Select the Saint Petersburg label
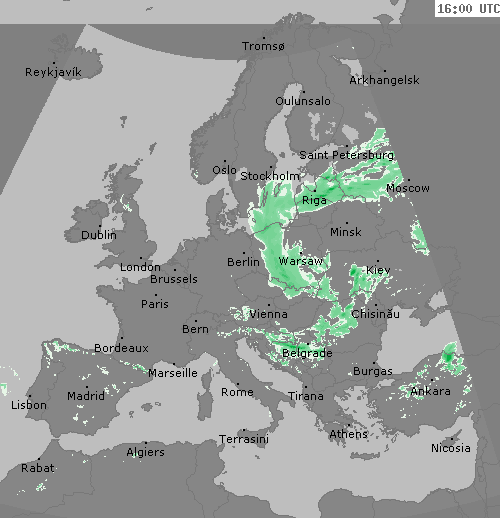The width and height of the screenshot is (500, 518). click(347, 155)
